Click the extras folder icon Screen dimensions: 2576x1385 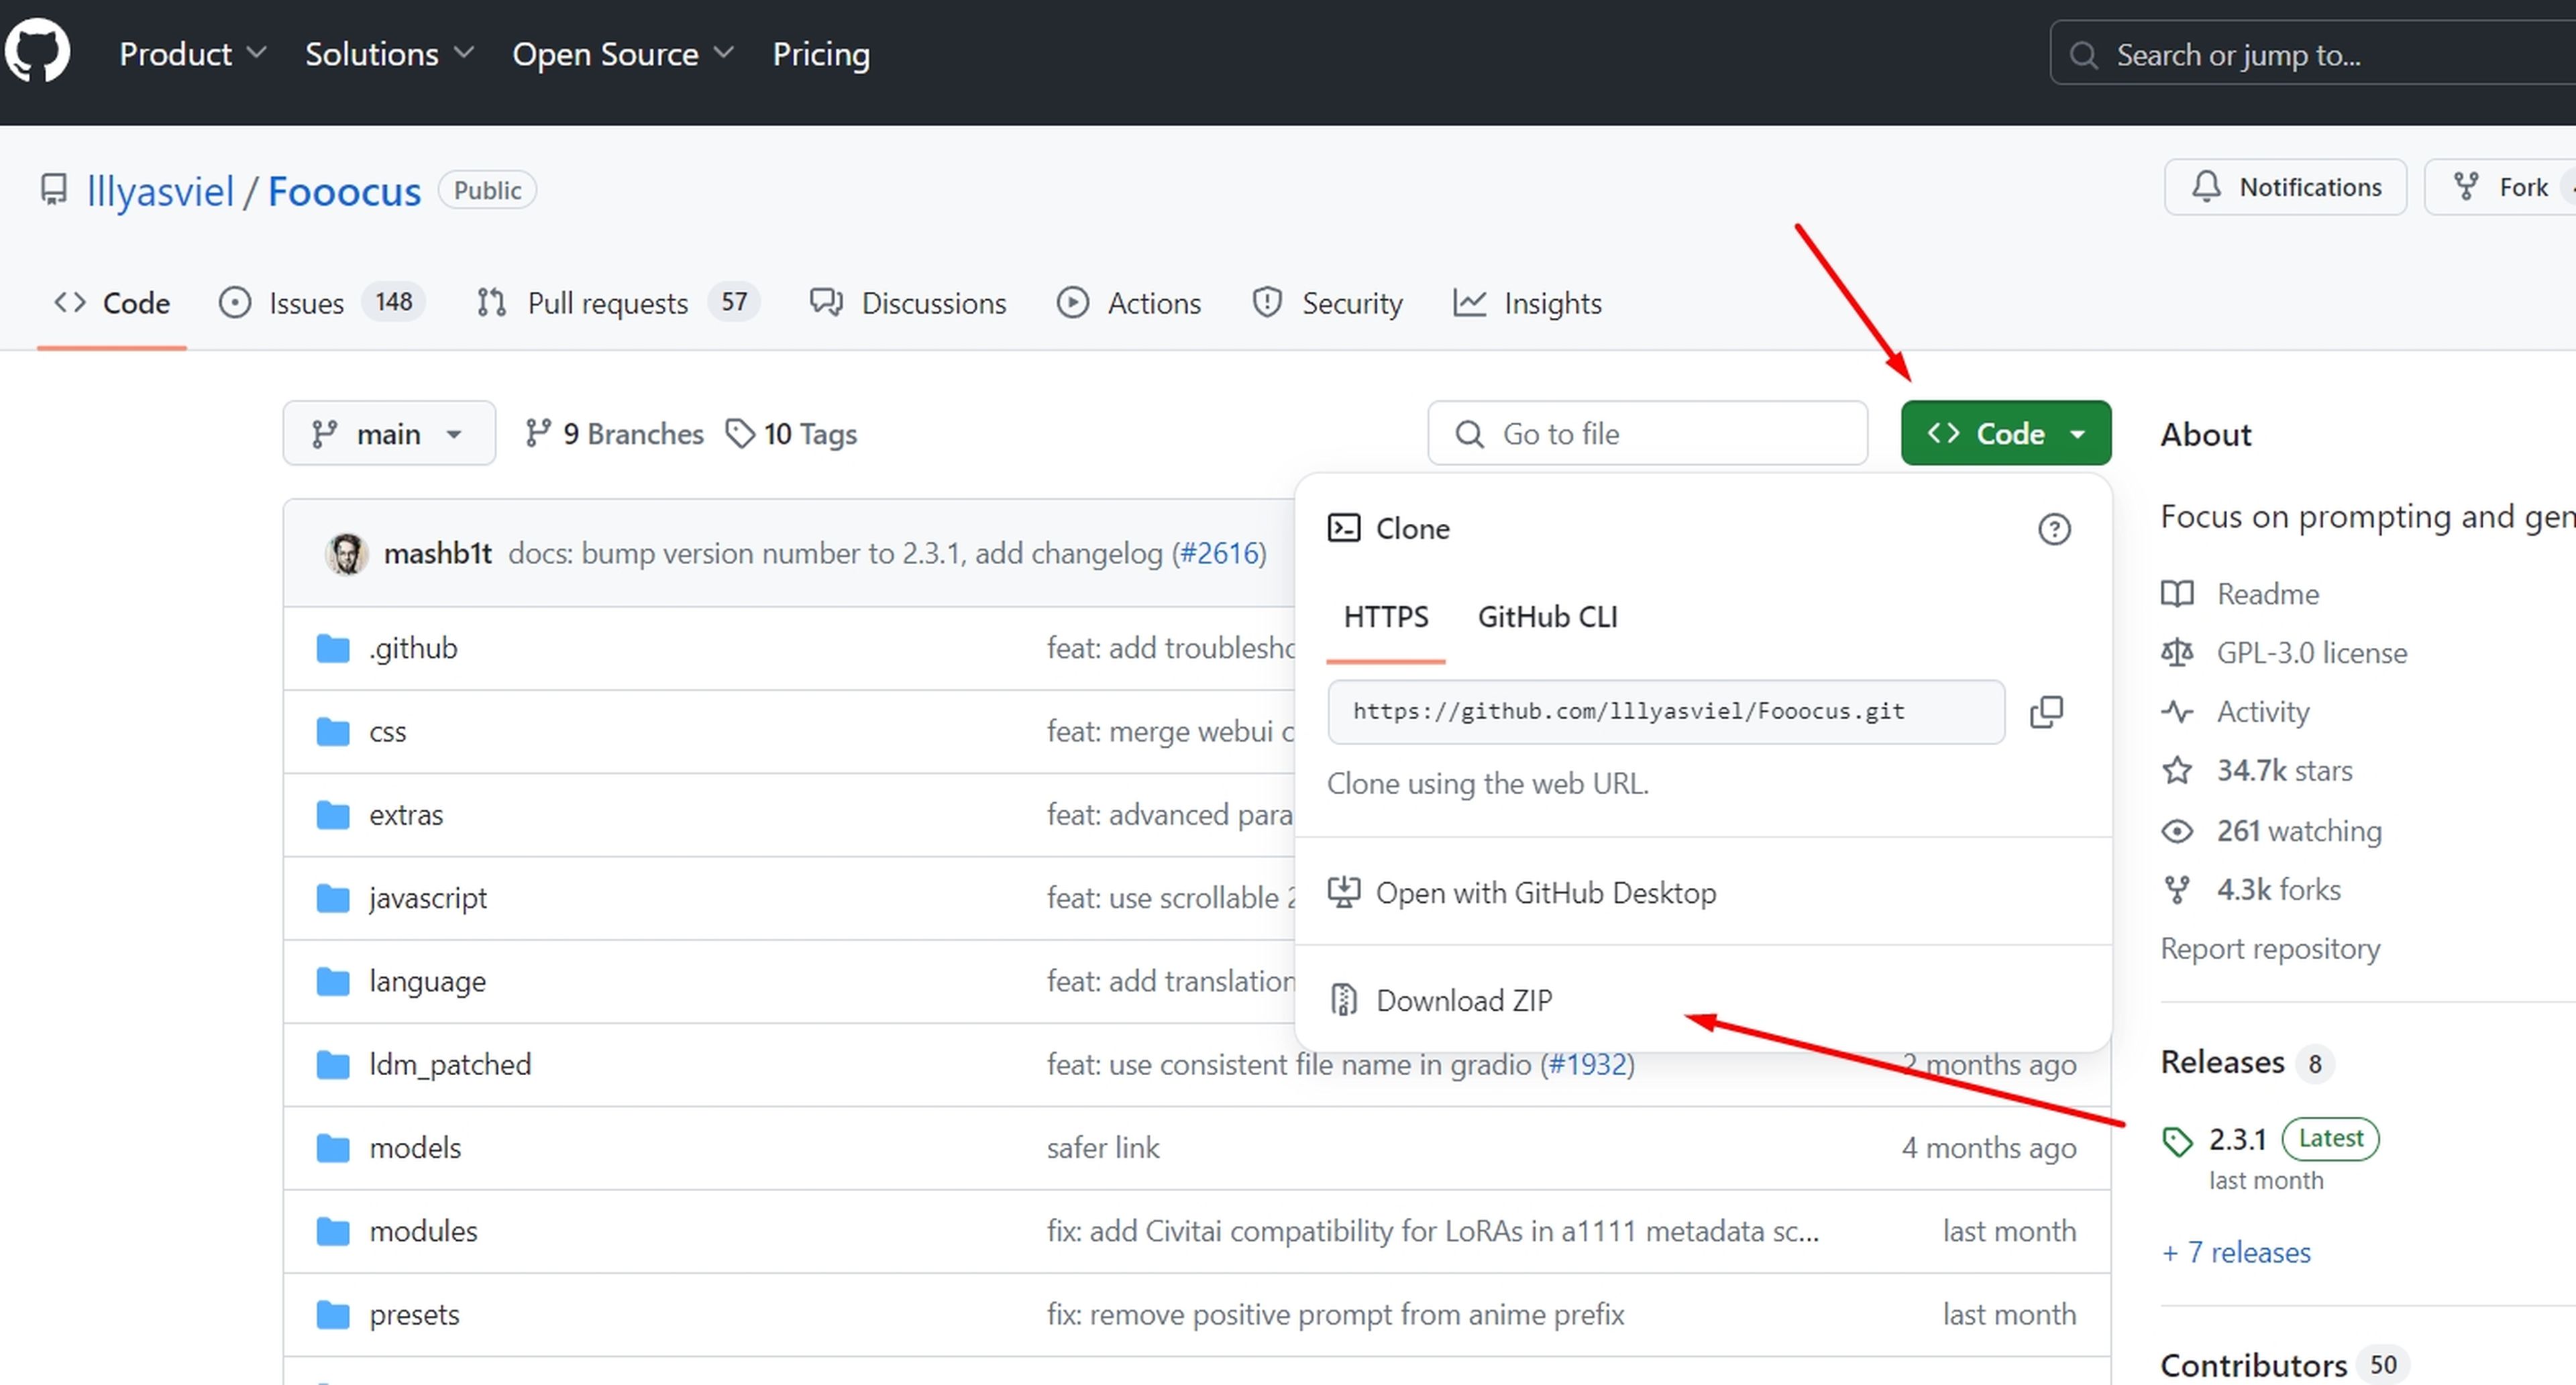click(x=333, y=815)
